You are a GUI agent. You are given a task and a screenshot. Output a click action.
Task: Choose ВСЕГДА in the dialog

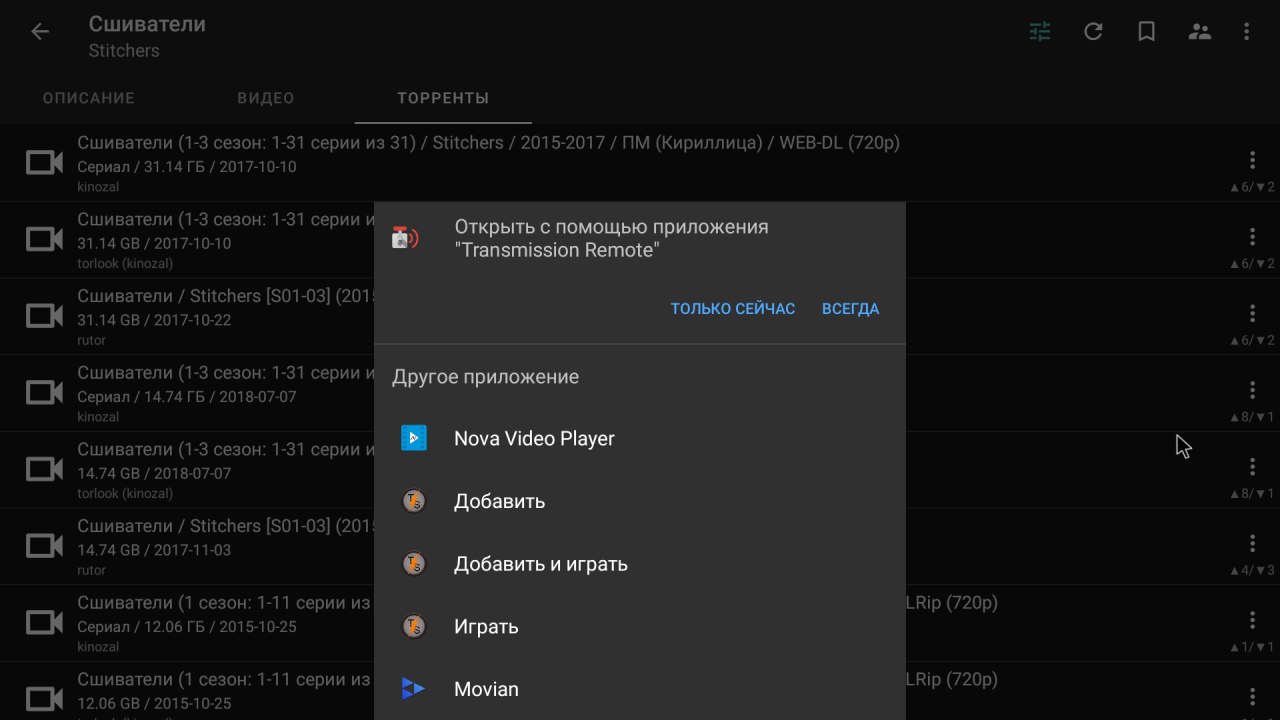click(851, 309)
